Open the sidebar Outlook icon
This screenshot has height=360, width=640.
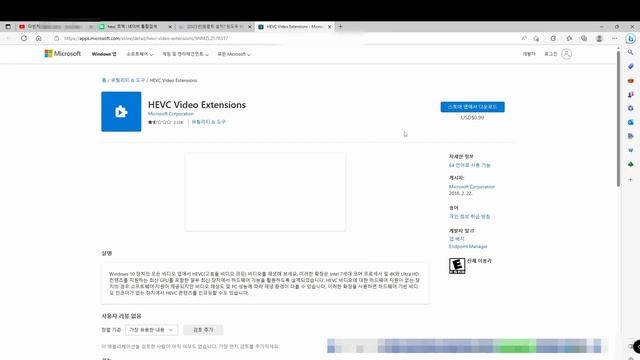coord(631,122)
